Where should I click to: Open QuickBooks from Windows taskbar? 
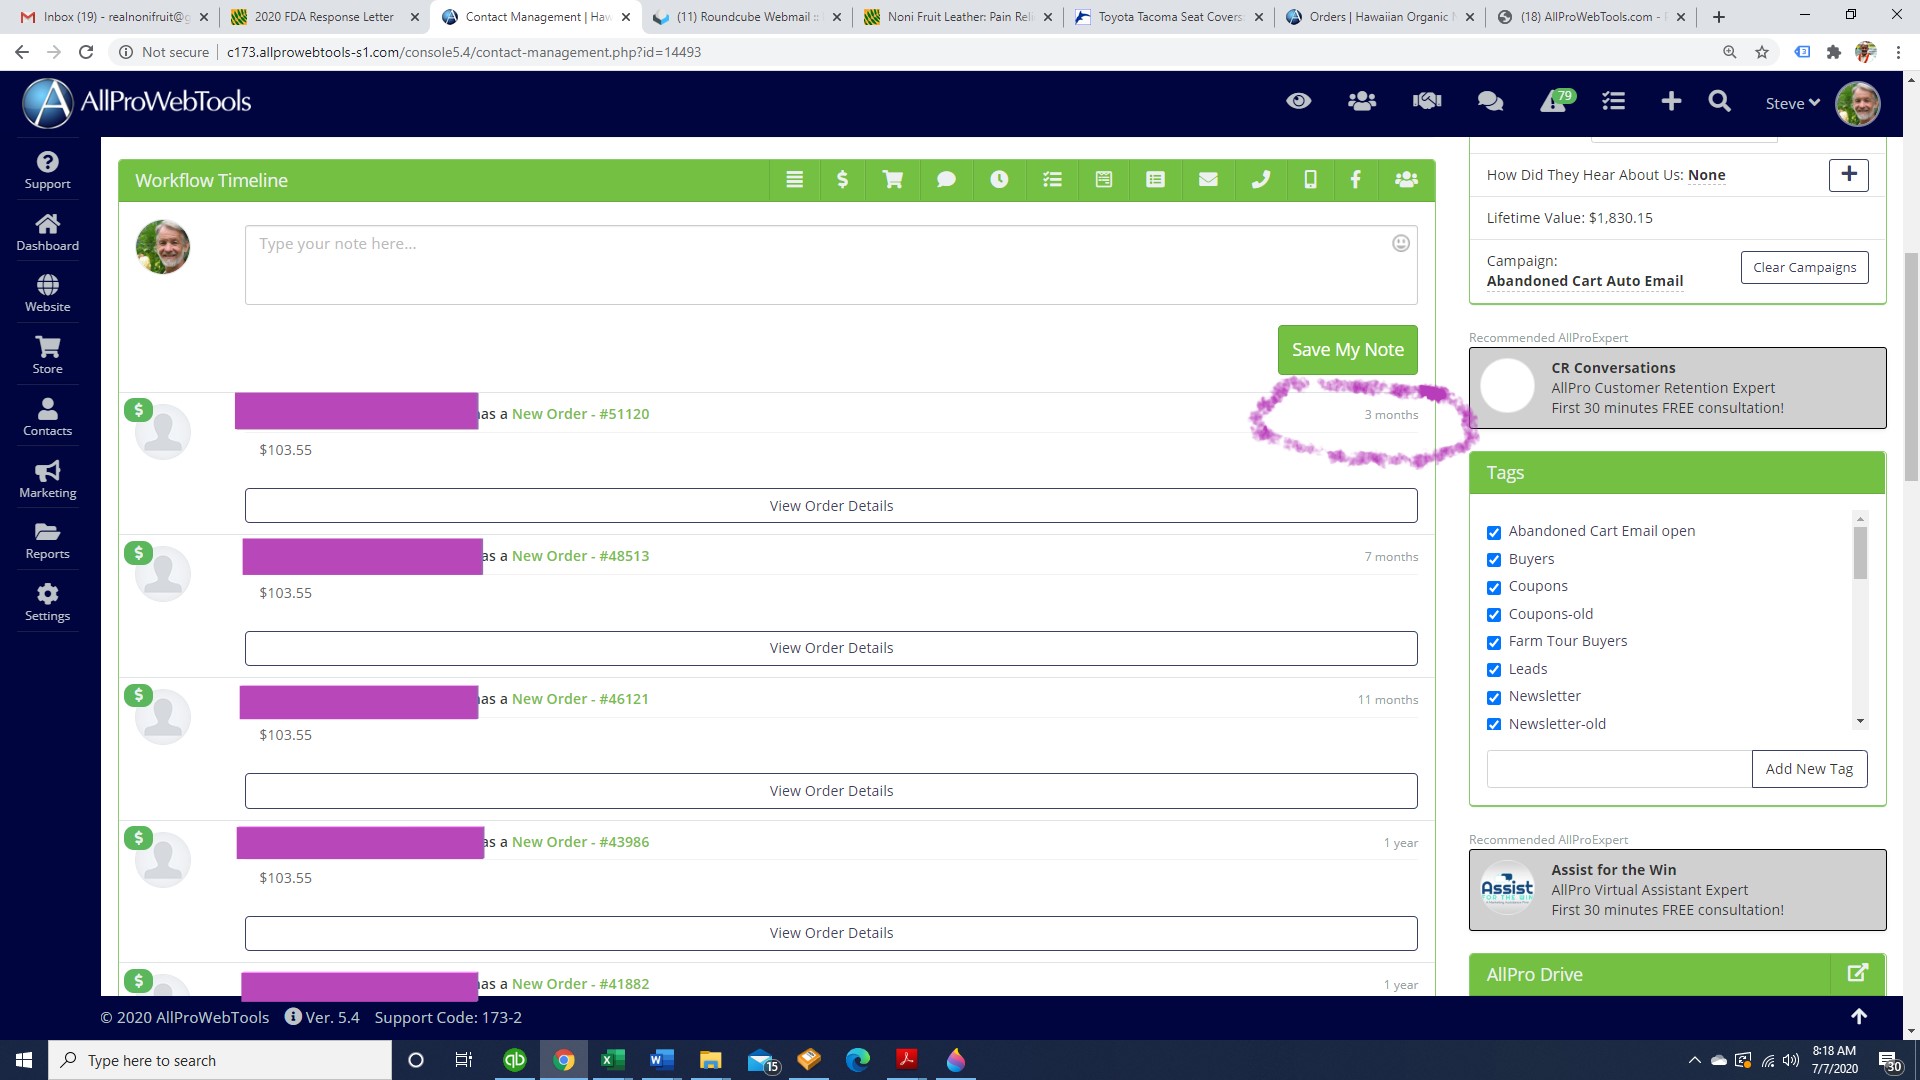point(514,1060)
